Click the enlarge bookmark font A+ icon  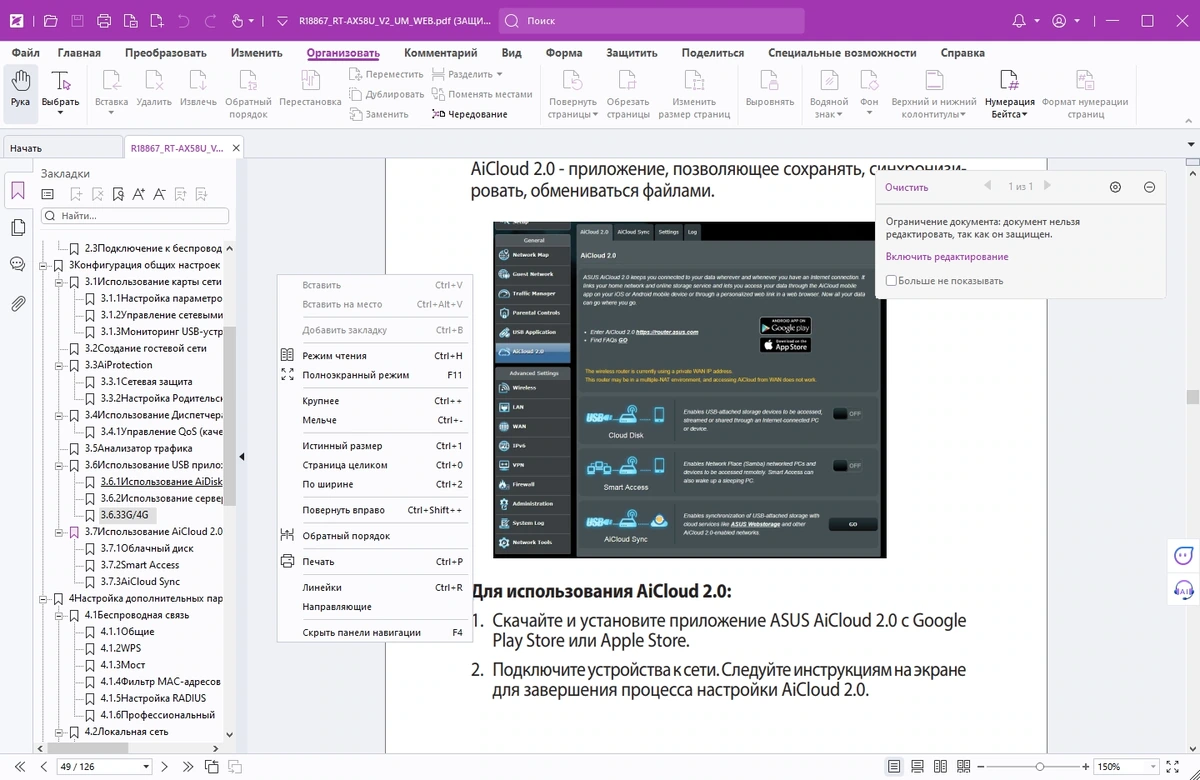click(138, 194)
